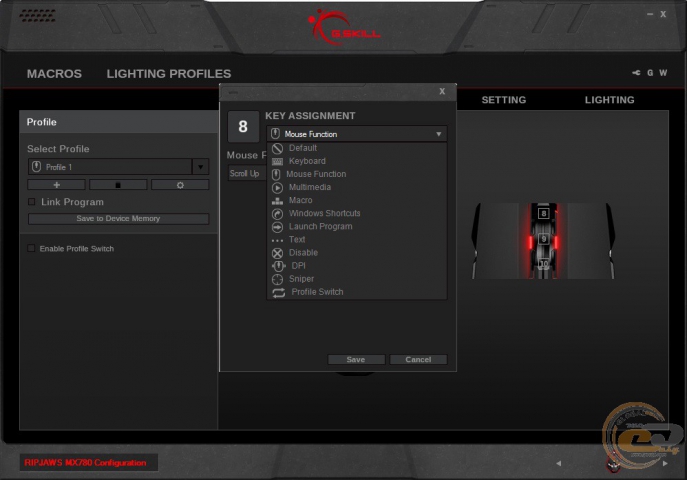Click the G icon in the header

coord(650,73)
